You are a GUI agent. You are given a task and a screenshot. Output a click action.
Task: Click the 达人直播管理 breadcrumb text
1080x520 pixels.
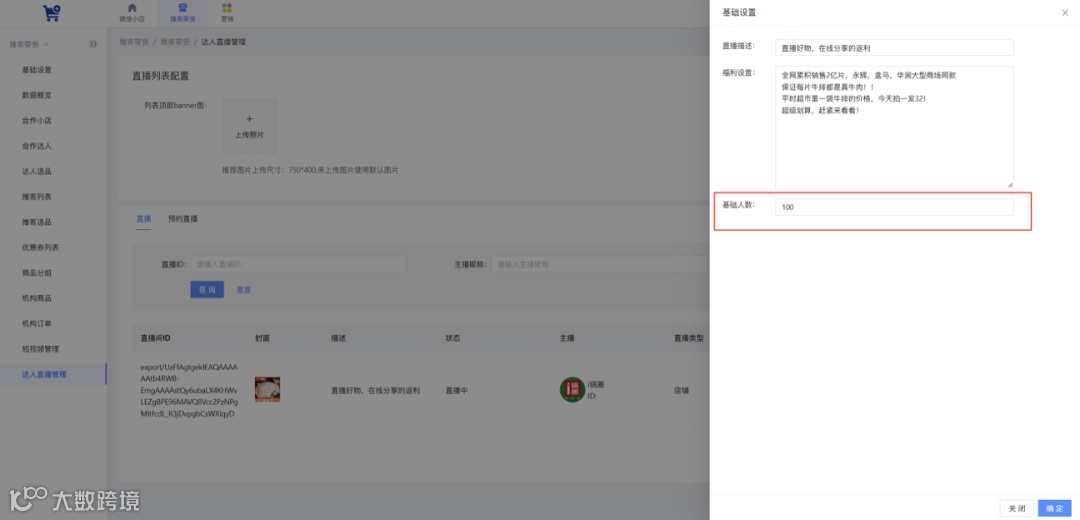pyautogui.click(x=224, y=42)
